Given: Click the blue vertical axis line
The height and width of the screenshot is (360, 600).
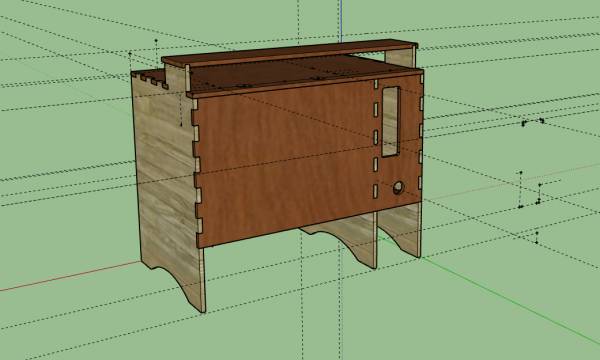Looking at the screenshot, I should coord(340,21).
